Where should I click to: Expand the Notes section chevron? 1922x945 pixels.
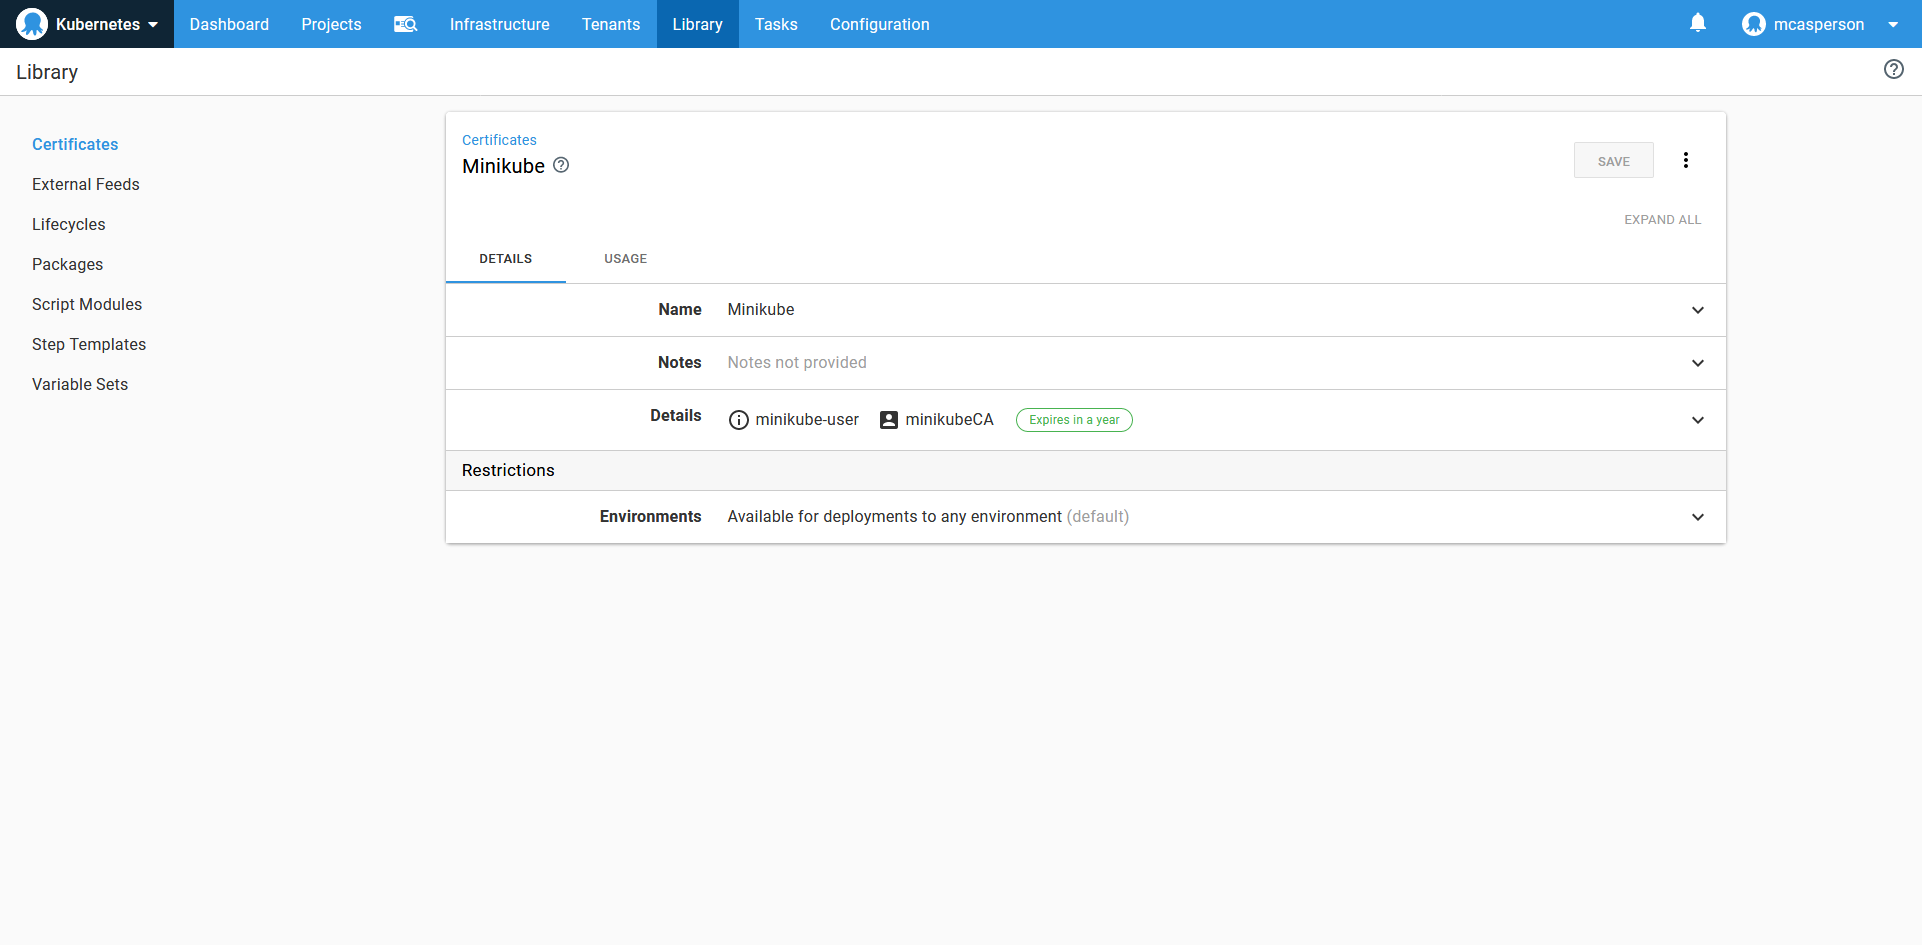[x=1697, y=363]
